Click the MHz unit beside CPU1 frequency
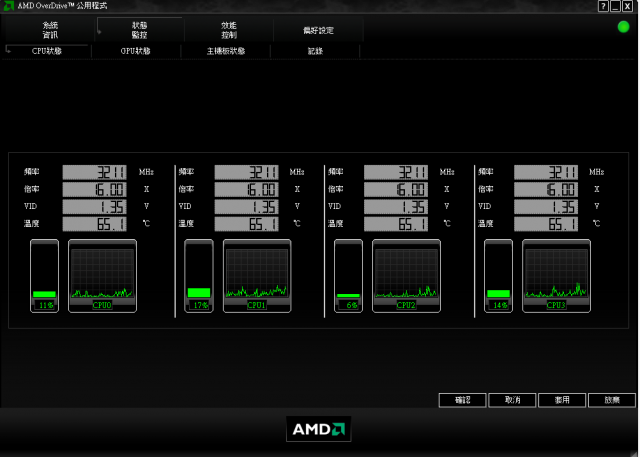 [x=297, y=172]
